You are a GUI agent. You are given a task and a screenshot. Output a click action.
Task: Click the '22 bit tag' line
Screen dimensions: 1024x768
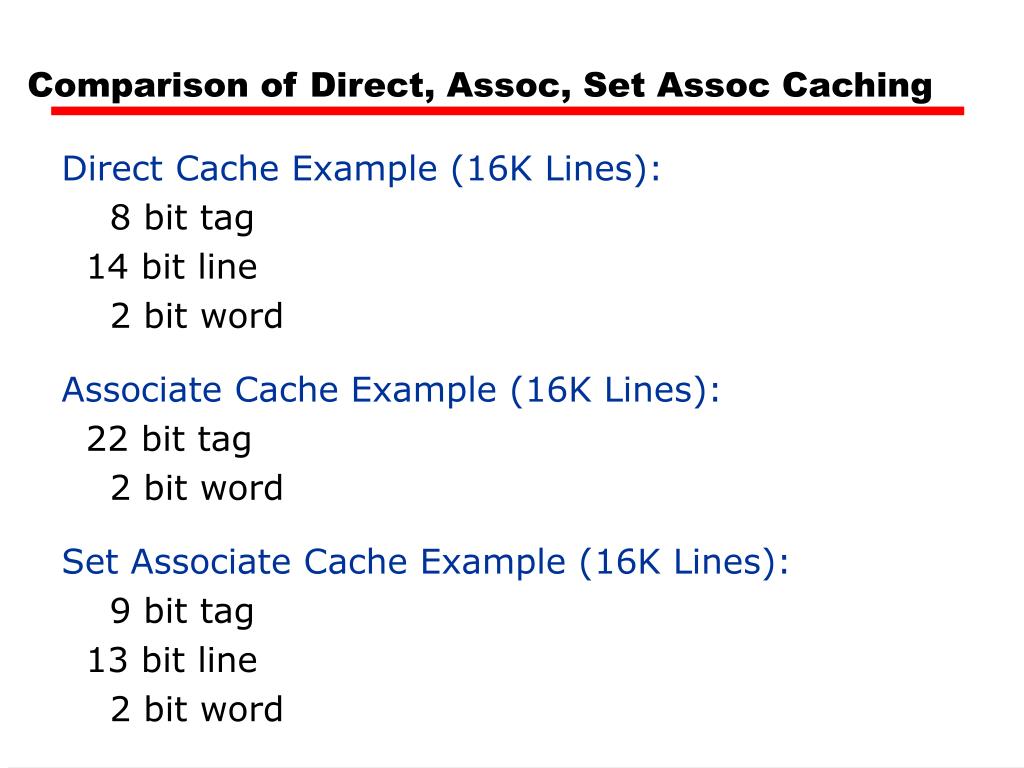(169, 439)
